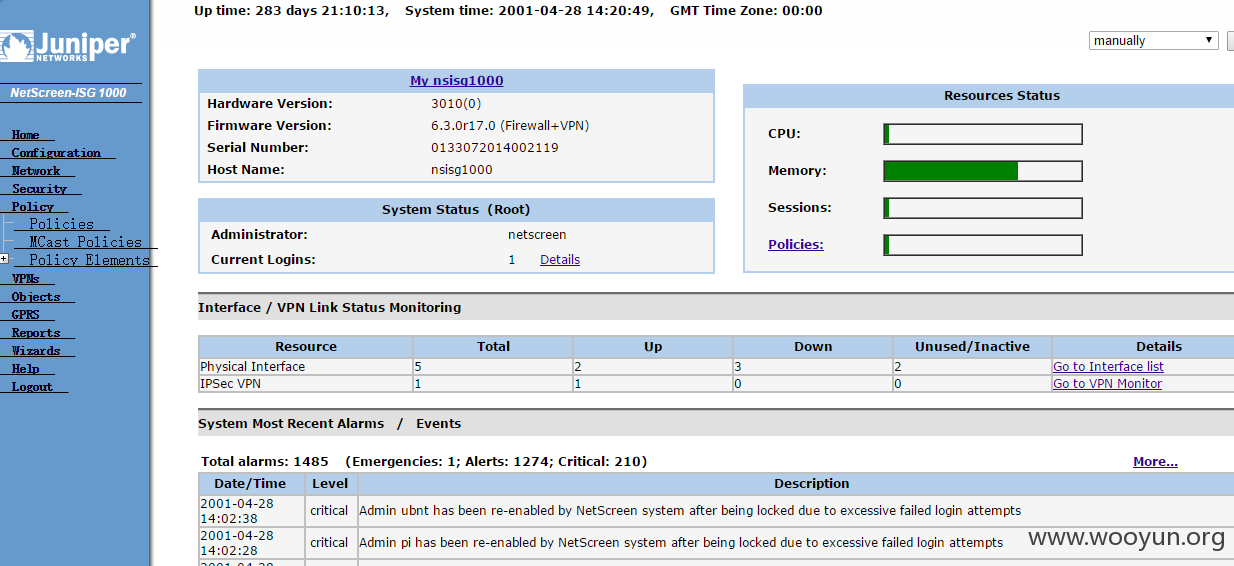Click the Unused/Inactive column header
Screen dimensions: 1234x566
pos(972,347)
